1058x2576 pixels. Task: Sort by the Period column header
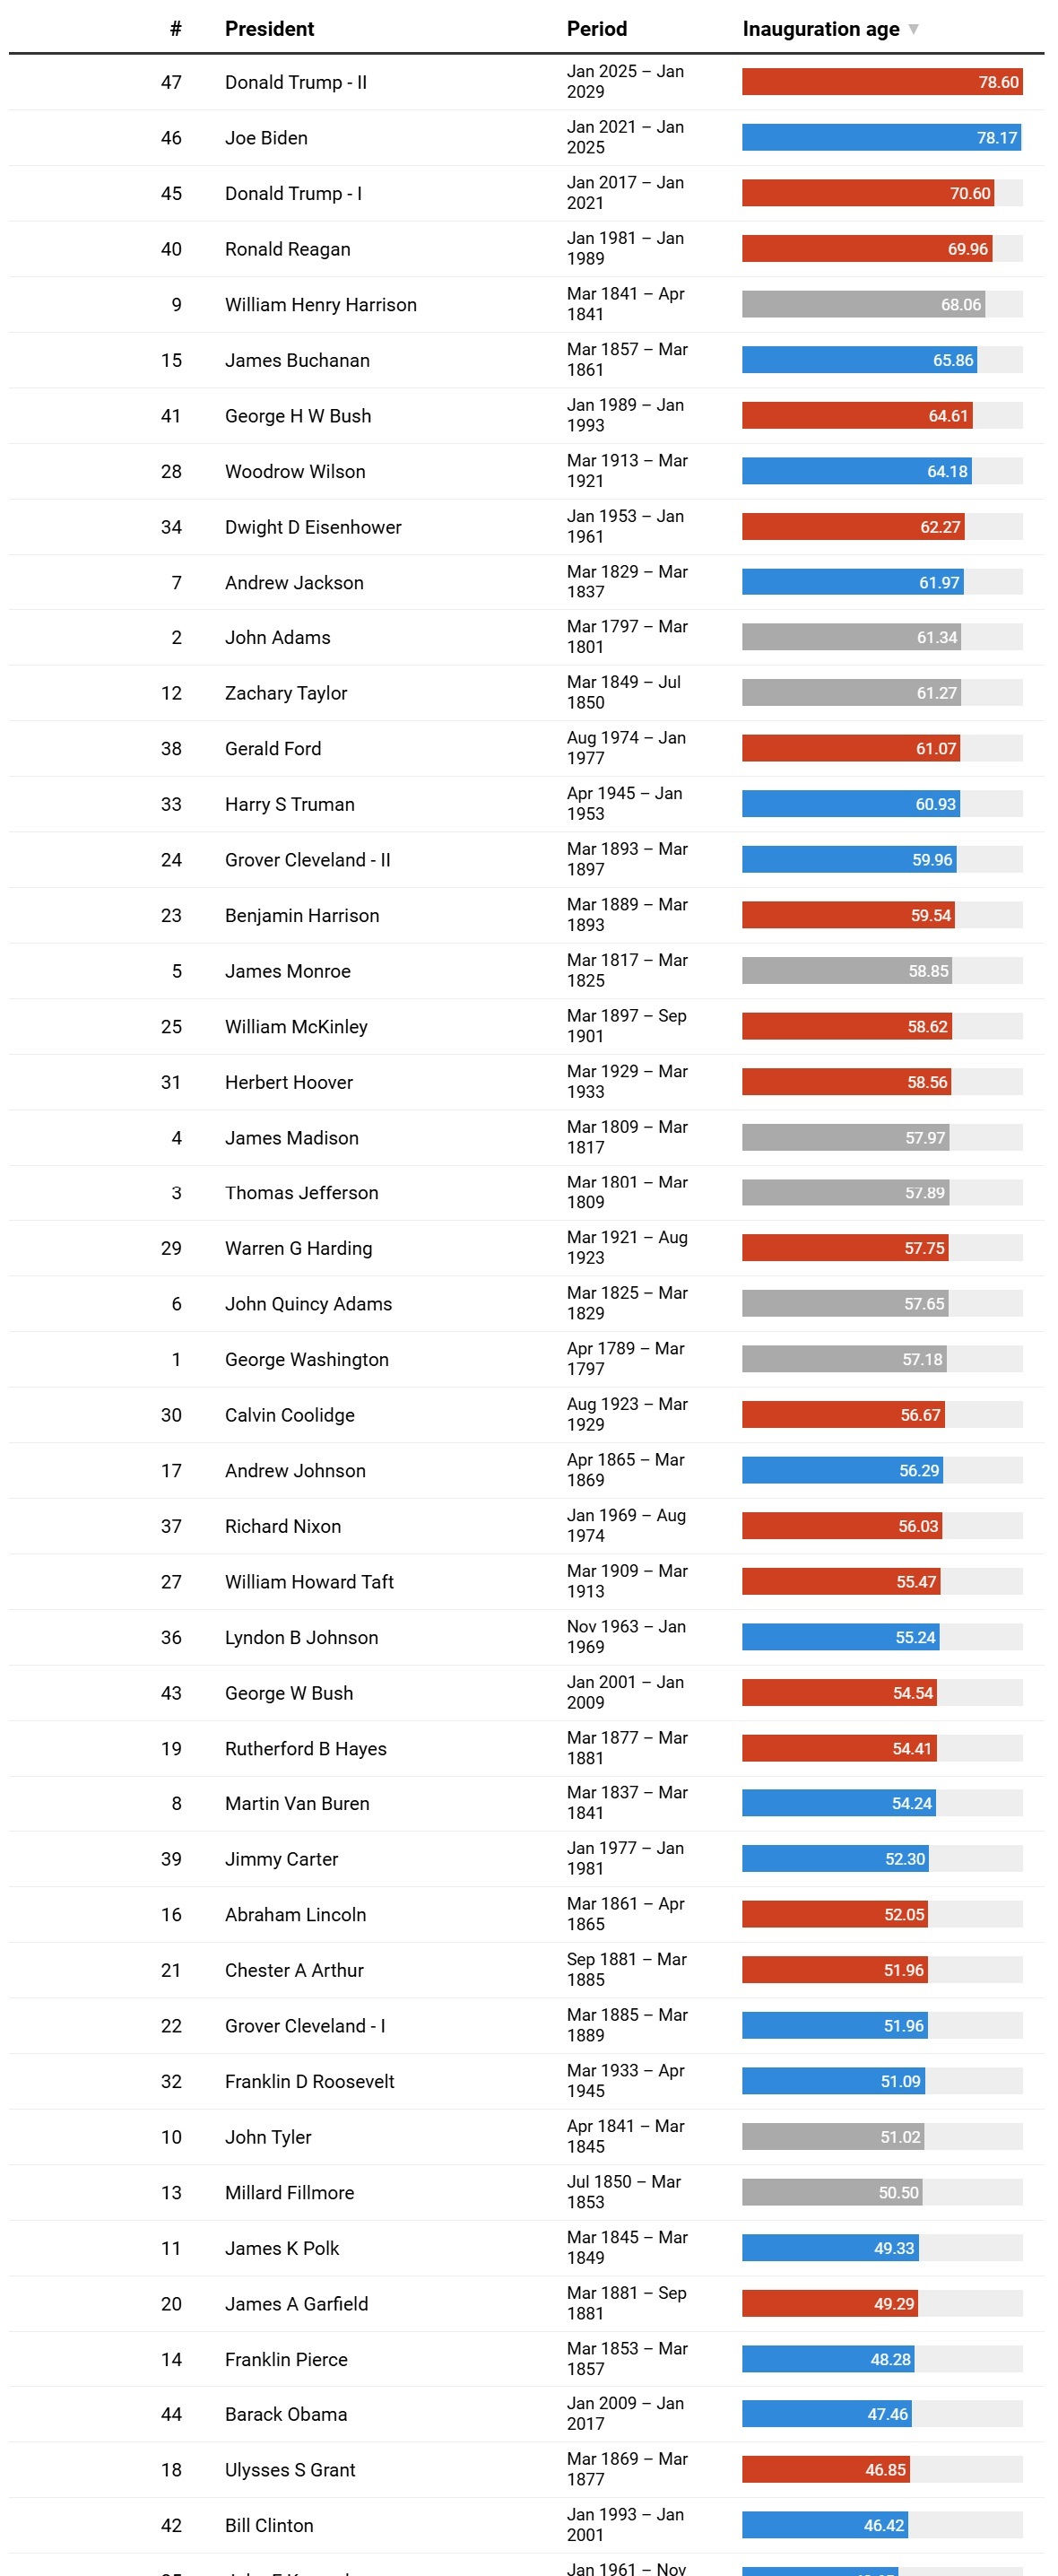596,29
